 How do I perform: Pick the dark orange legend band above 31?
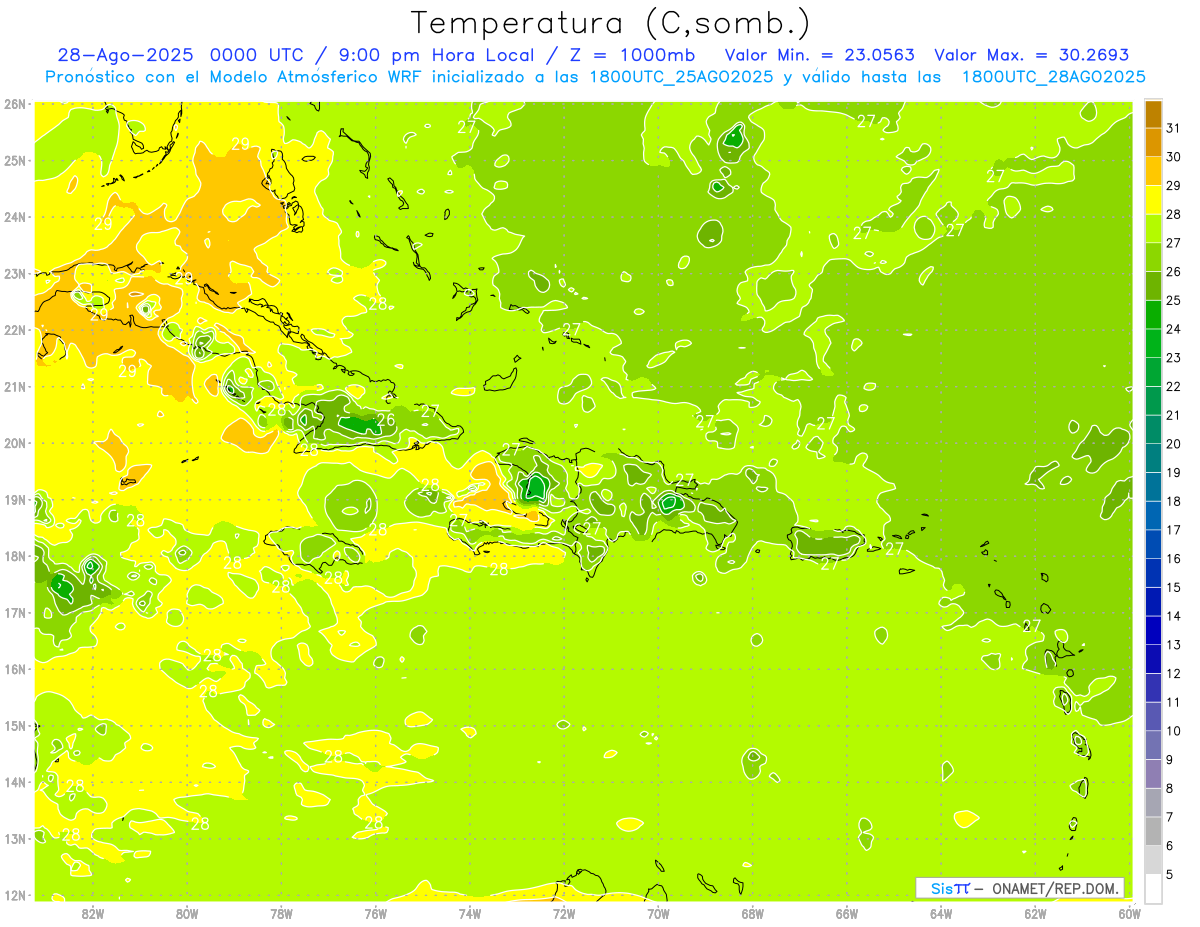(1153, 114)
